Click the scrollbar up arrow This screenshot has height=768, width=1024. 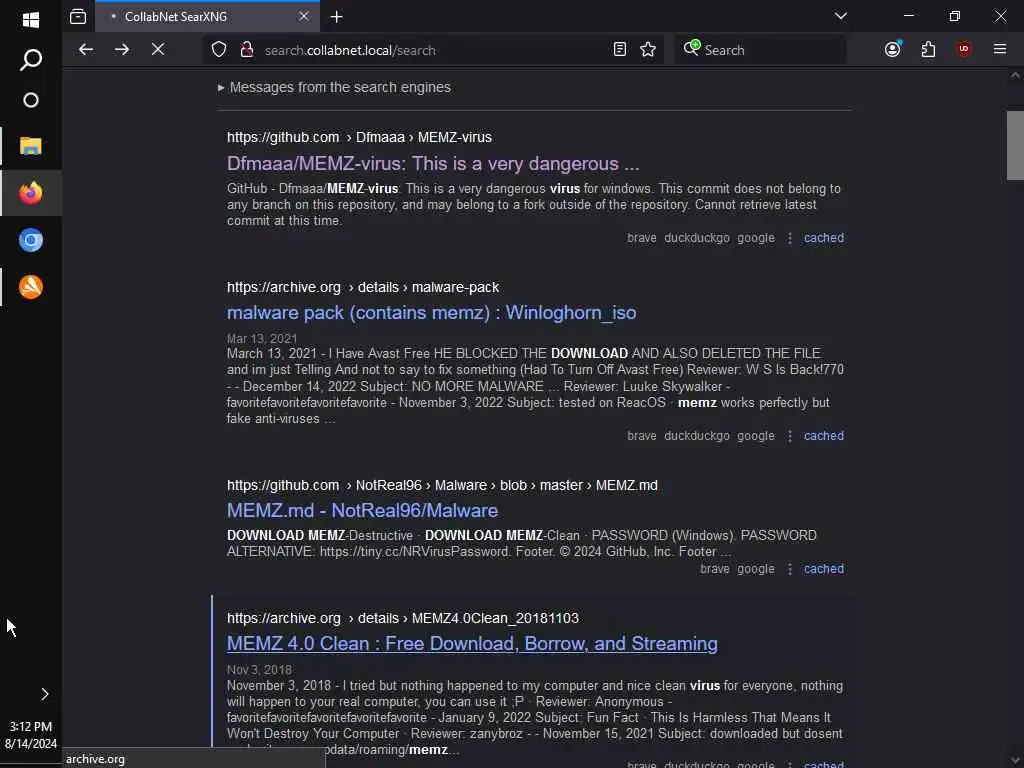point(1015,75)
